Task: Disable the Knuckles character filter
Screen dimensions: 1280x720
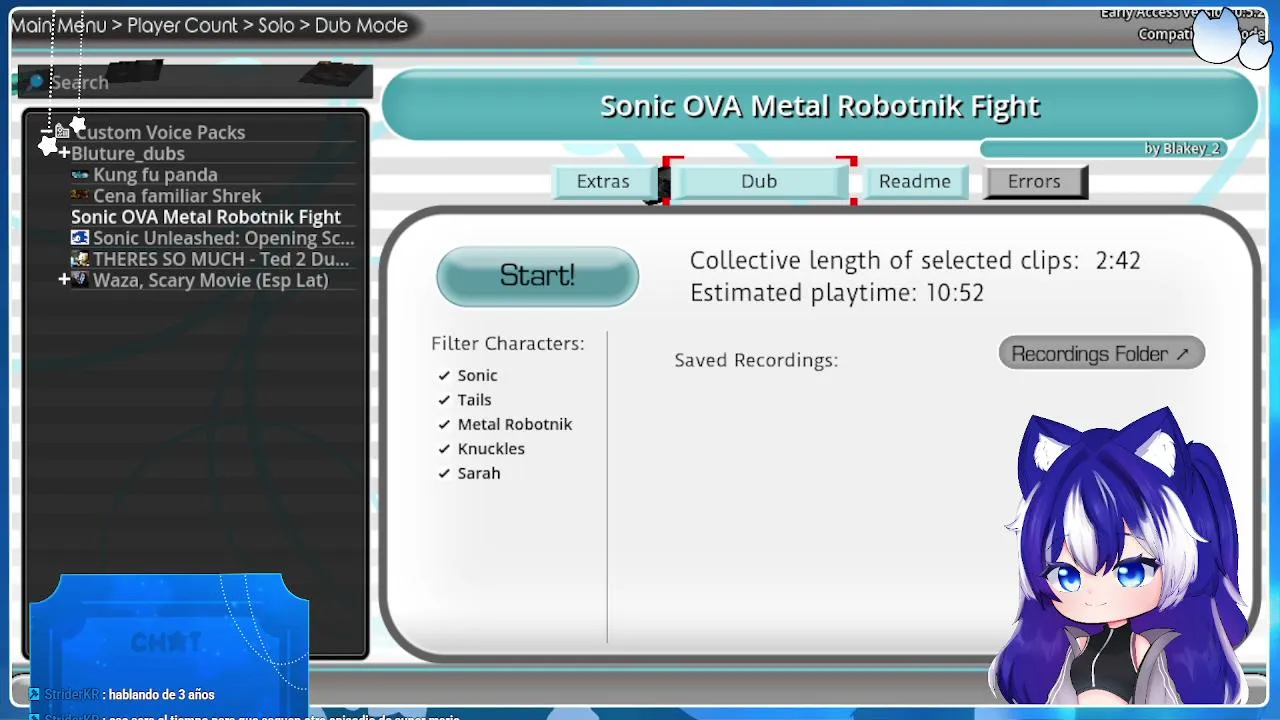Action: point(444,449)
